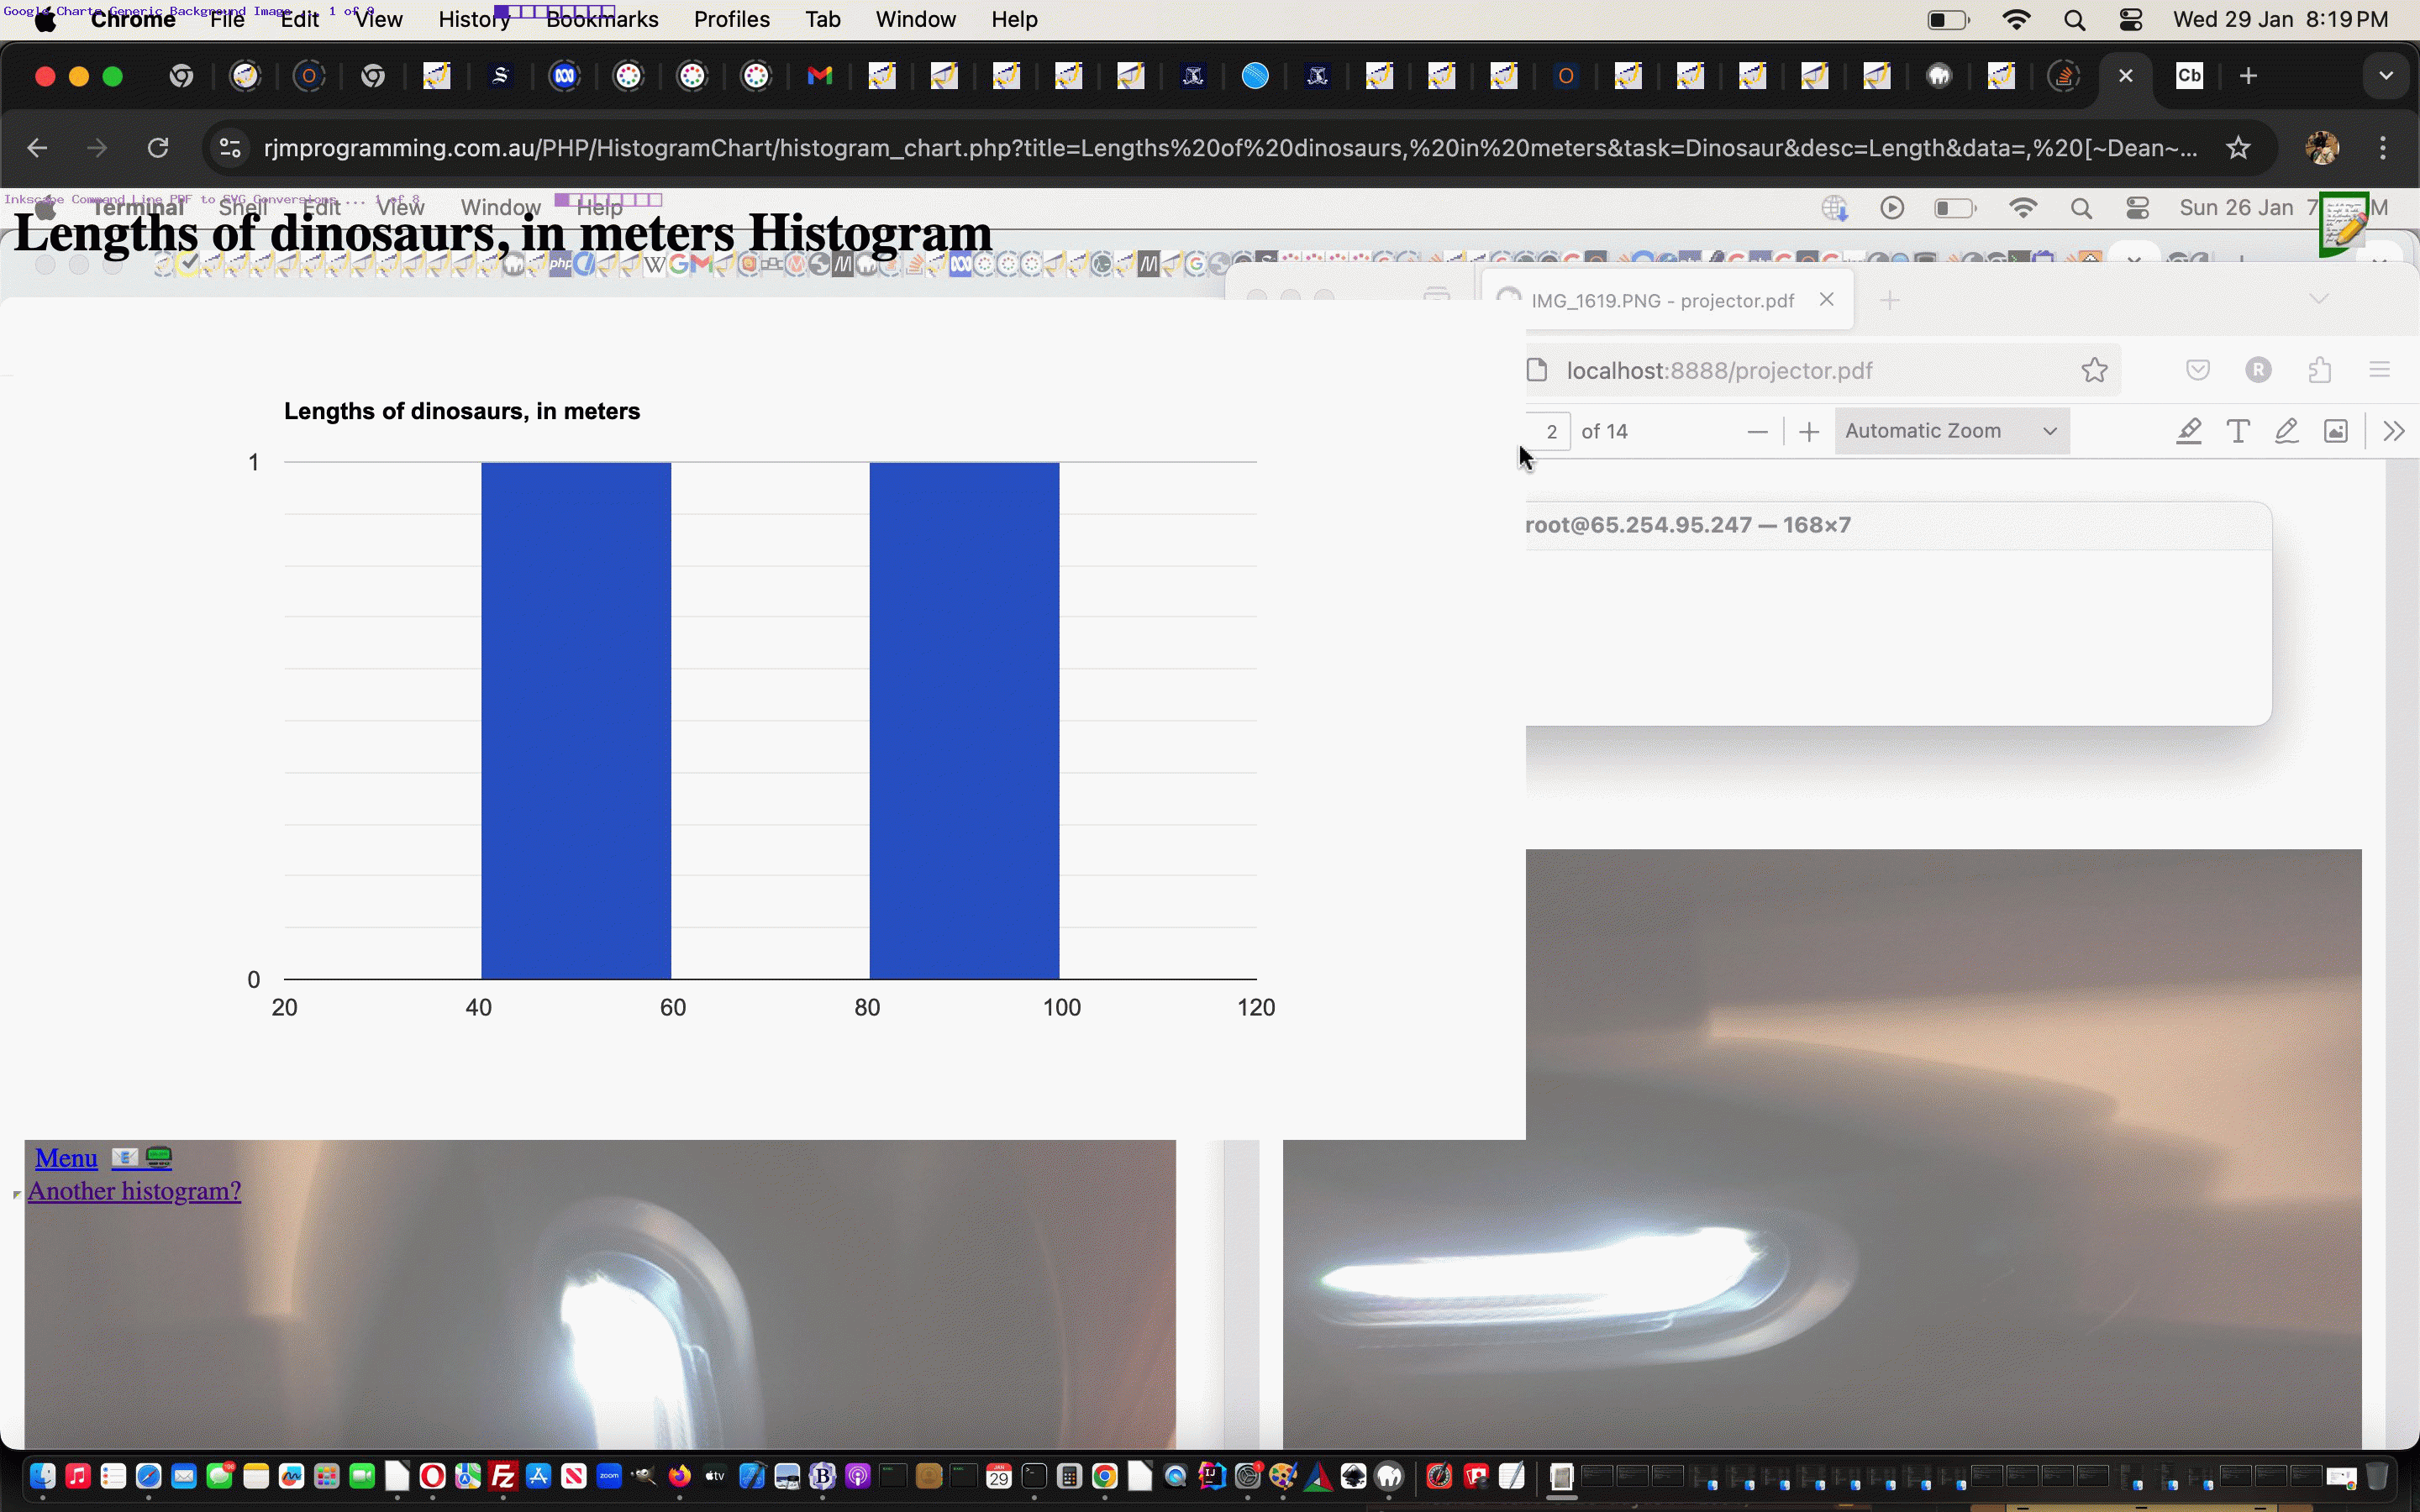The width and height of the screenshot is (2420, 1512).
Task: Reload the histogram chart page
Action: pyautogui.click(x=158, y=148)
